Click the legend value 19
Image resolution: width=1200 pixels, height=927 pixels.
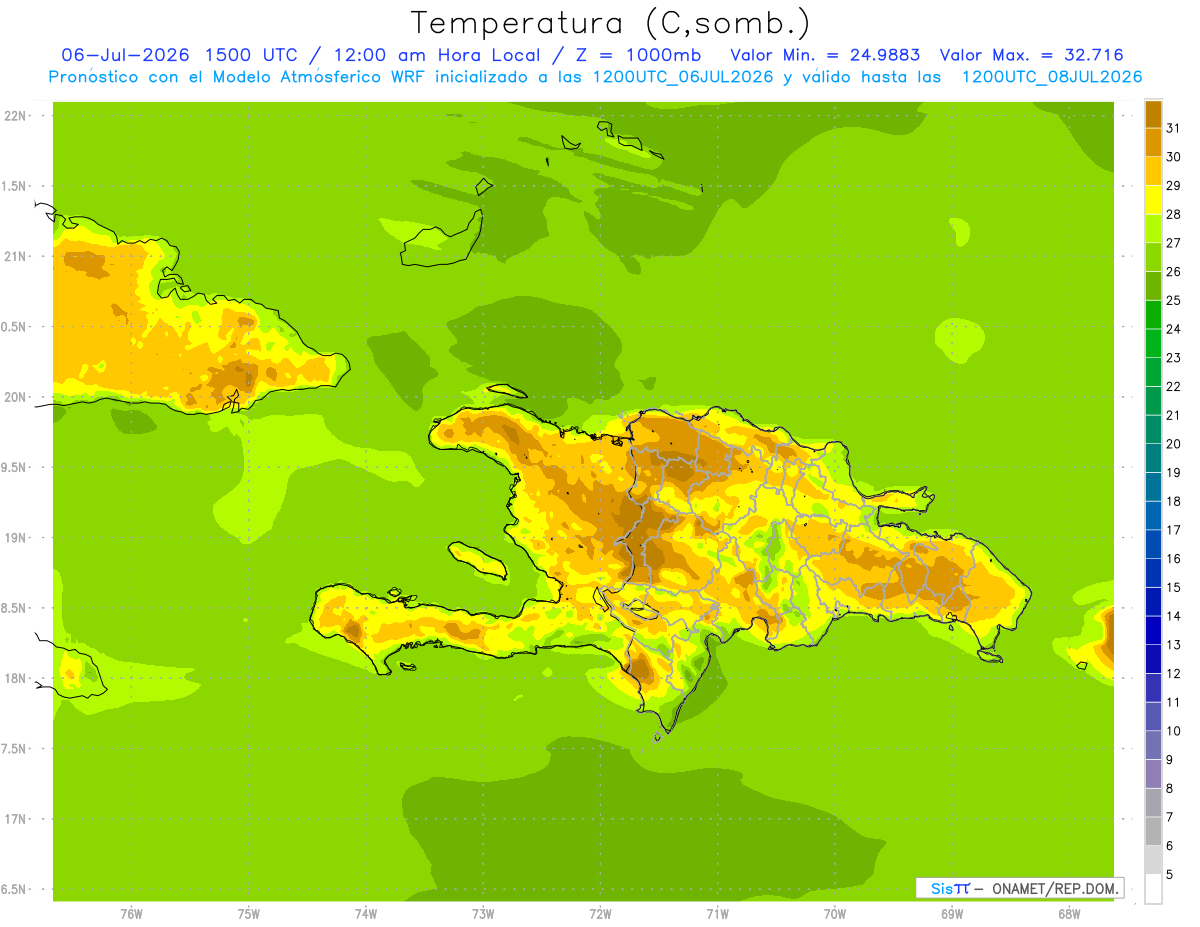tap(1173, 472)
